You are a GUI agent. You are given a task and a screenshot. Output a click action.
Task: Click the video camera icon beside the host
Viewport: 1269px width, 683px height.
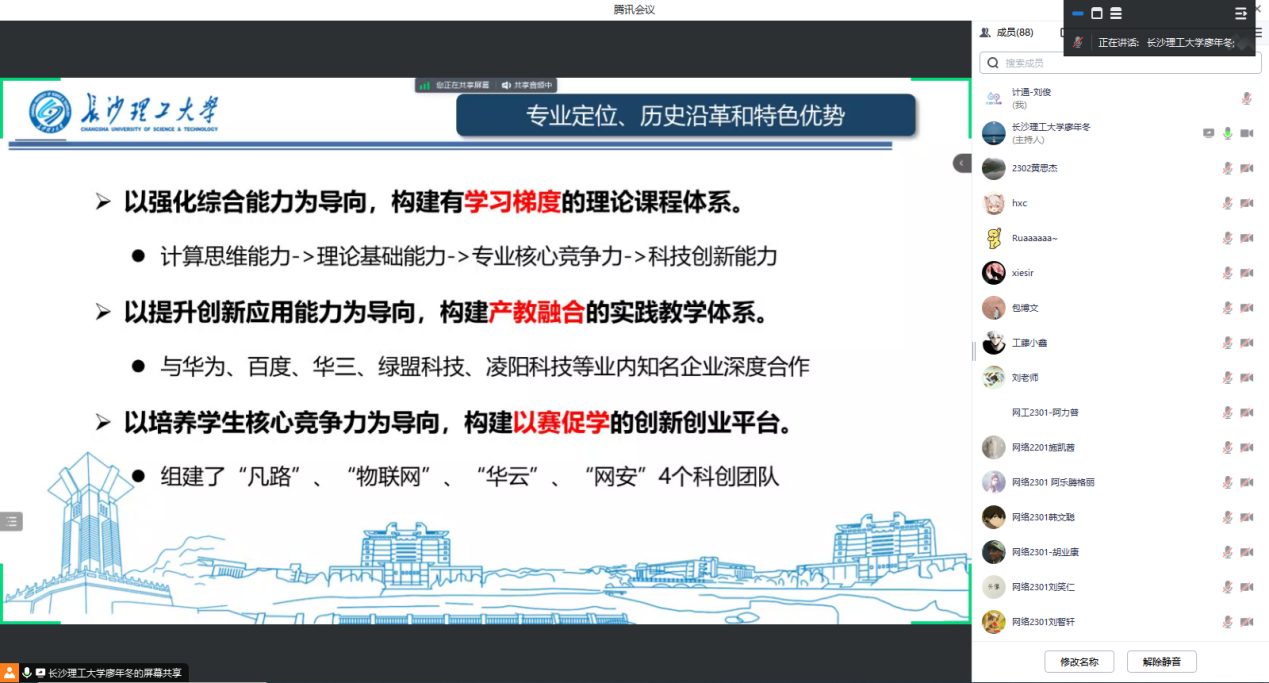click(1246, 133)
